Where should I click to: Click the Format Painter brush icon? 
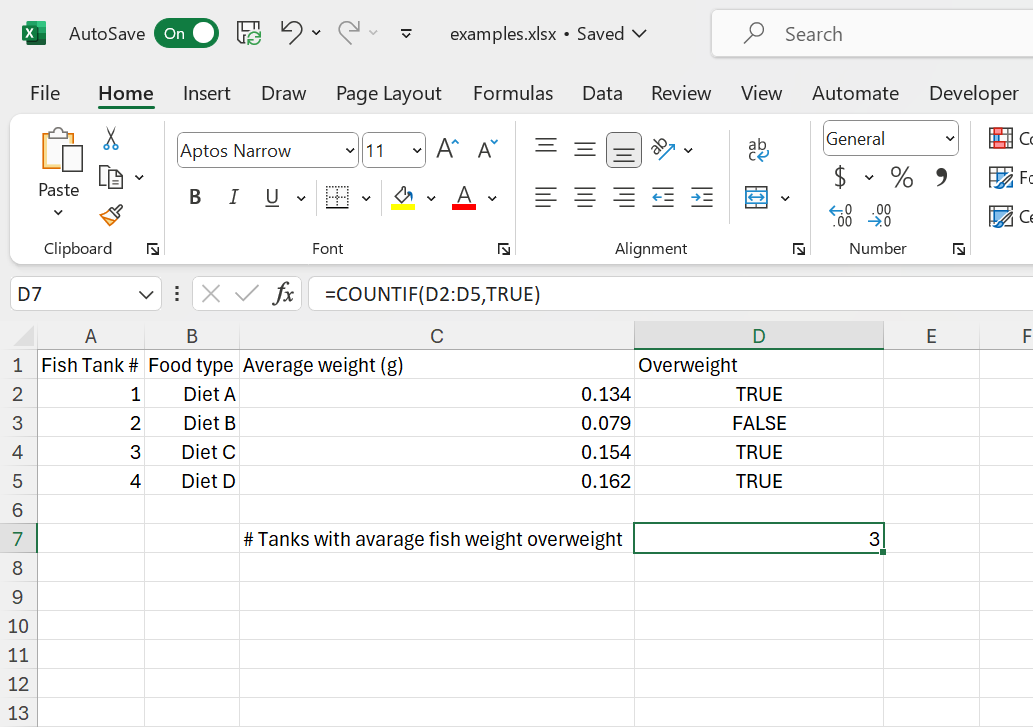(x=111, y=215)
